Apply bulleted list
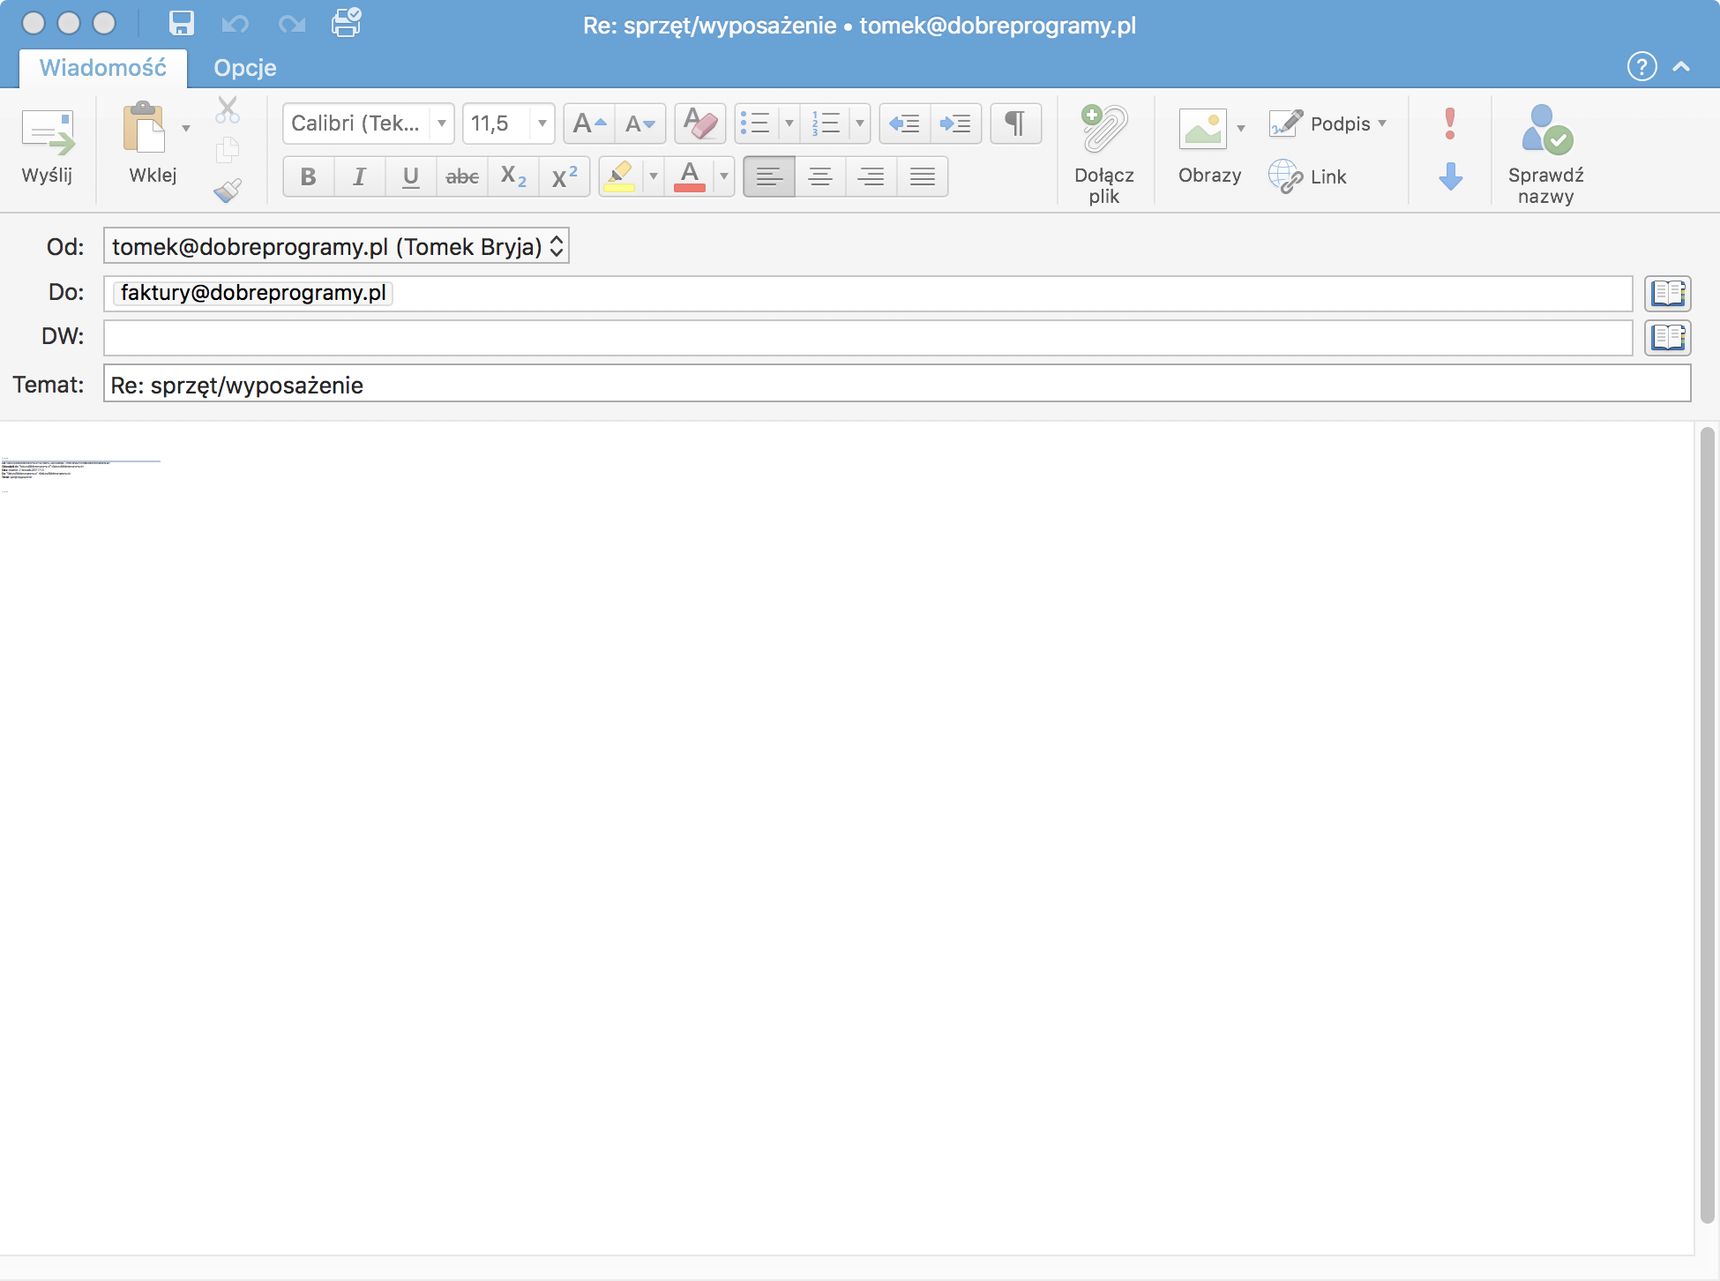This screenshot has width=1720, height=1281. click(755, 124)
